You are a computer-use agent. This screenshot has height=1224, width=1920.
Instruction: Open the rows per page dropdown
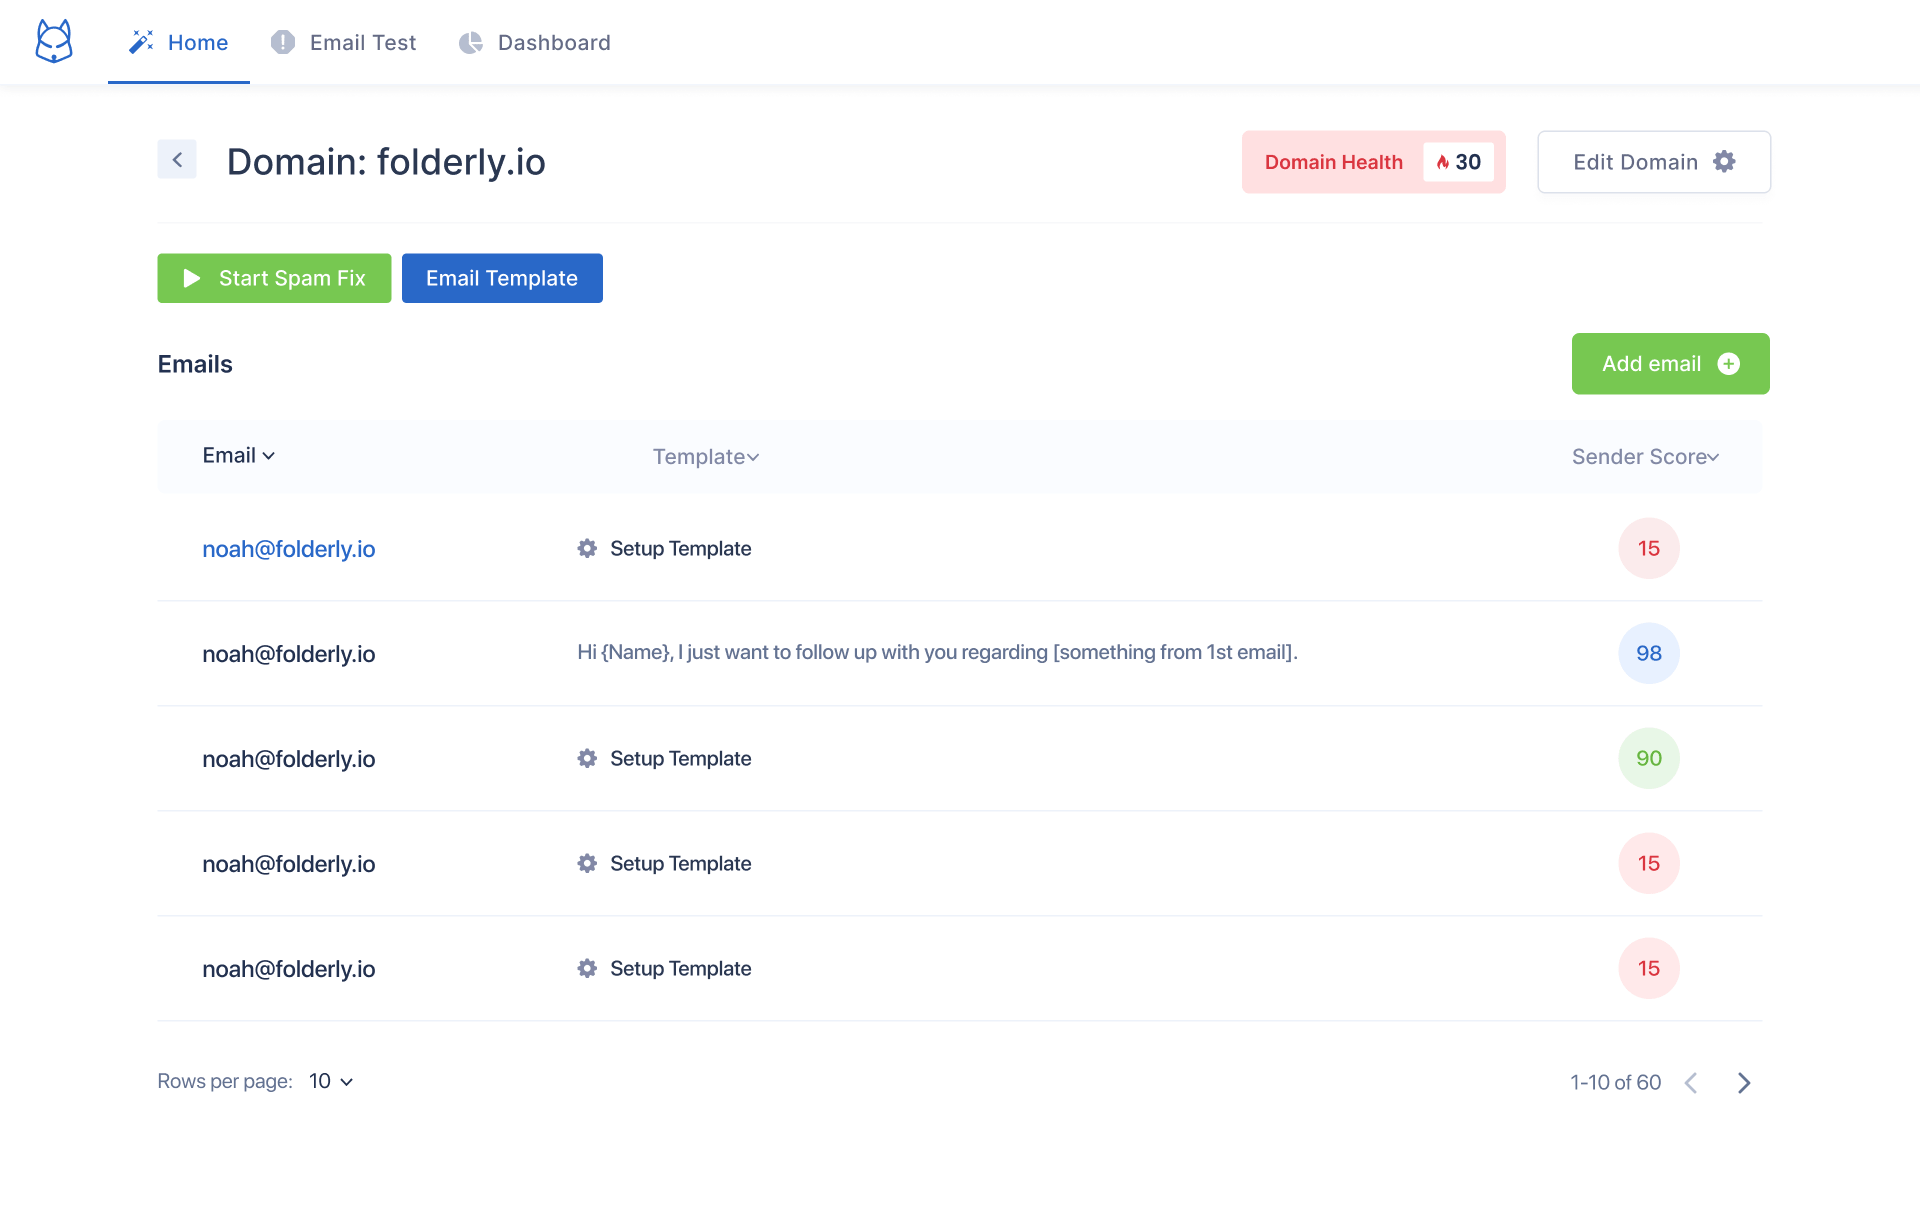(x=331, y=1081)
